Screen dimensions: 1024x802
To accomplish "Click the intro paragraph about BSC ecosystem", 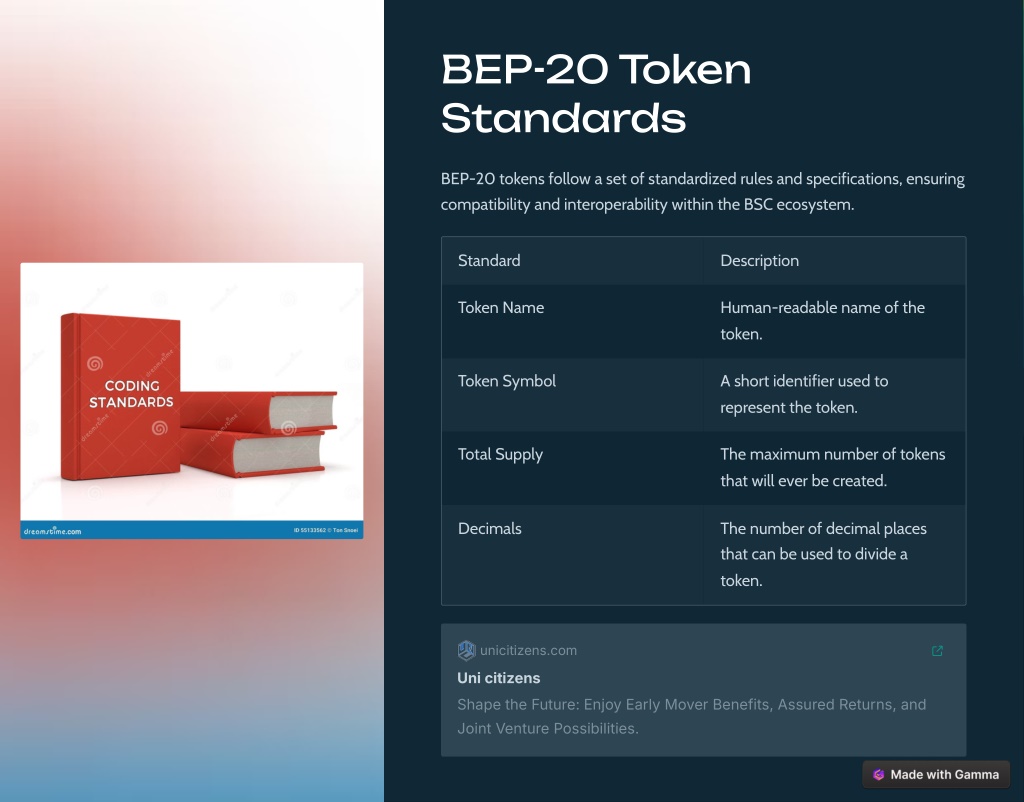I will (x=703, y=191).
